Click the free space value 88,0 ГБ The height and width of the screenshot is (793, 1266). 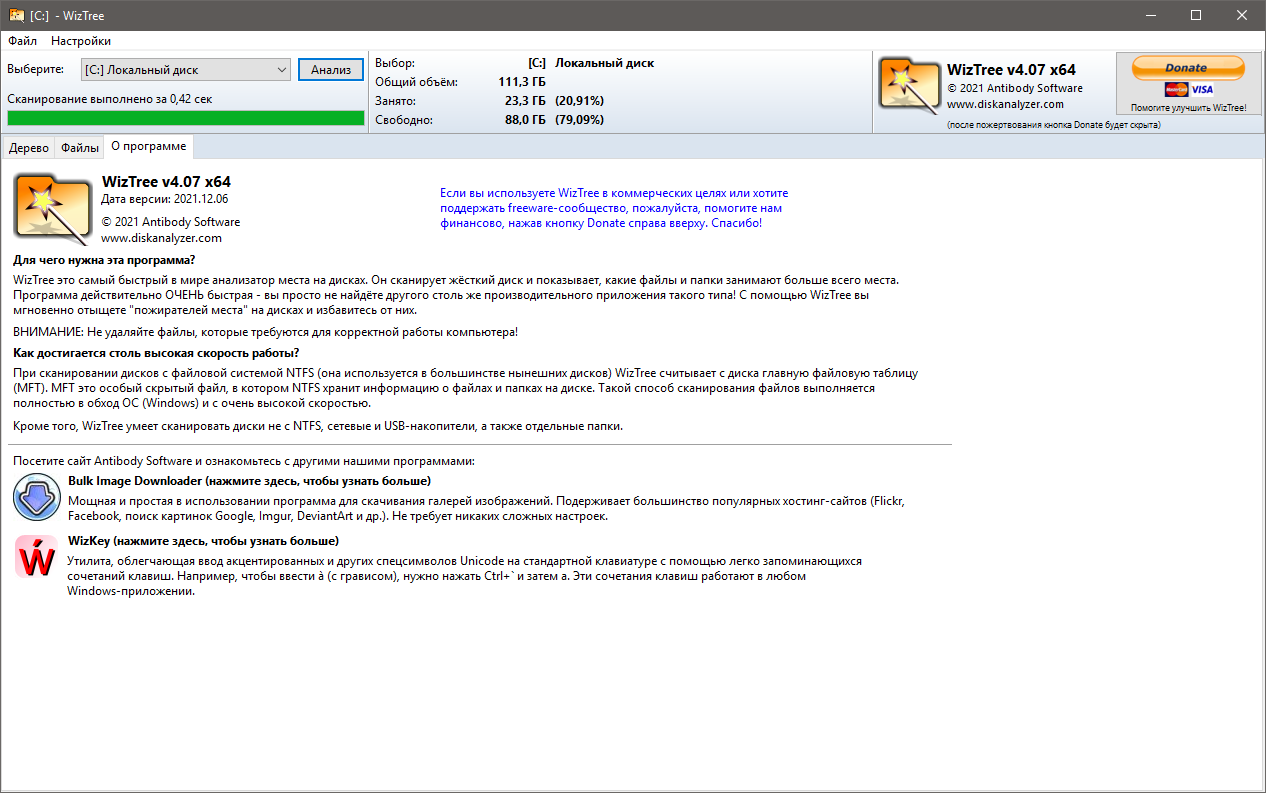pyautogui.click(x=525, y=120)
